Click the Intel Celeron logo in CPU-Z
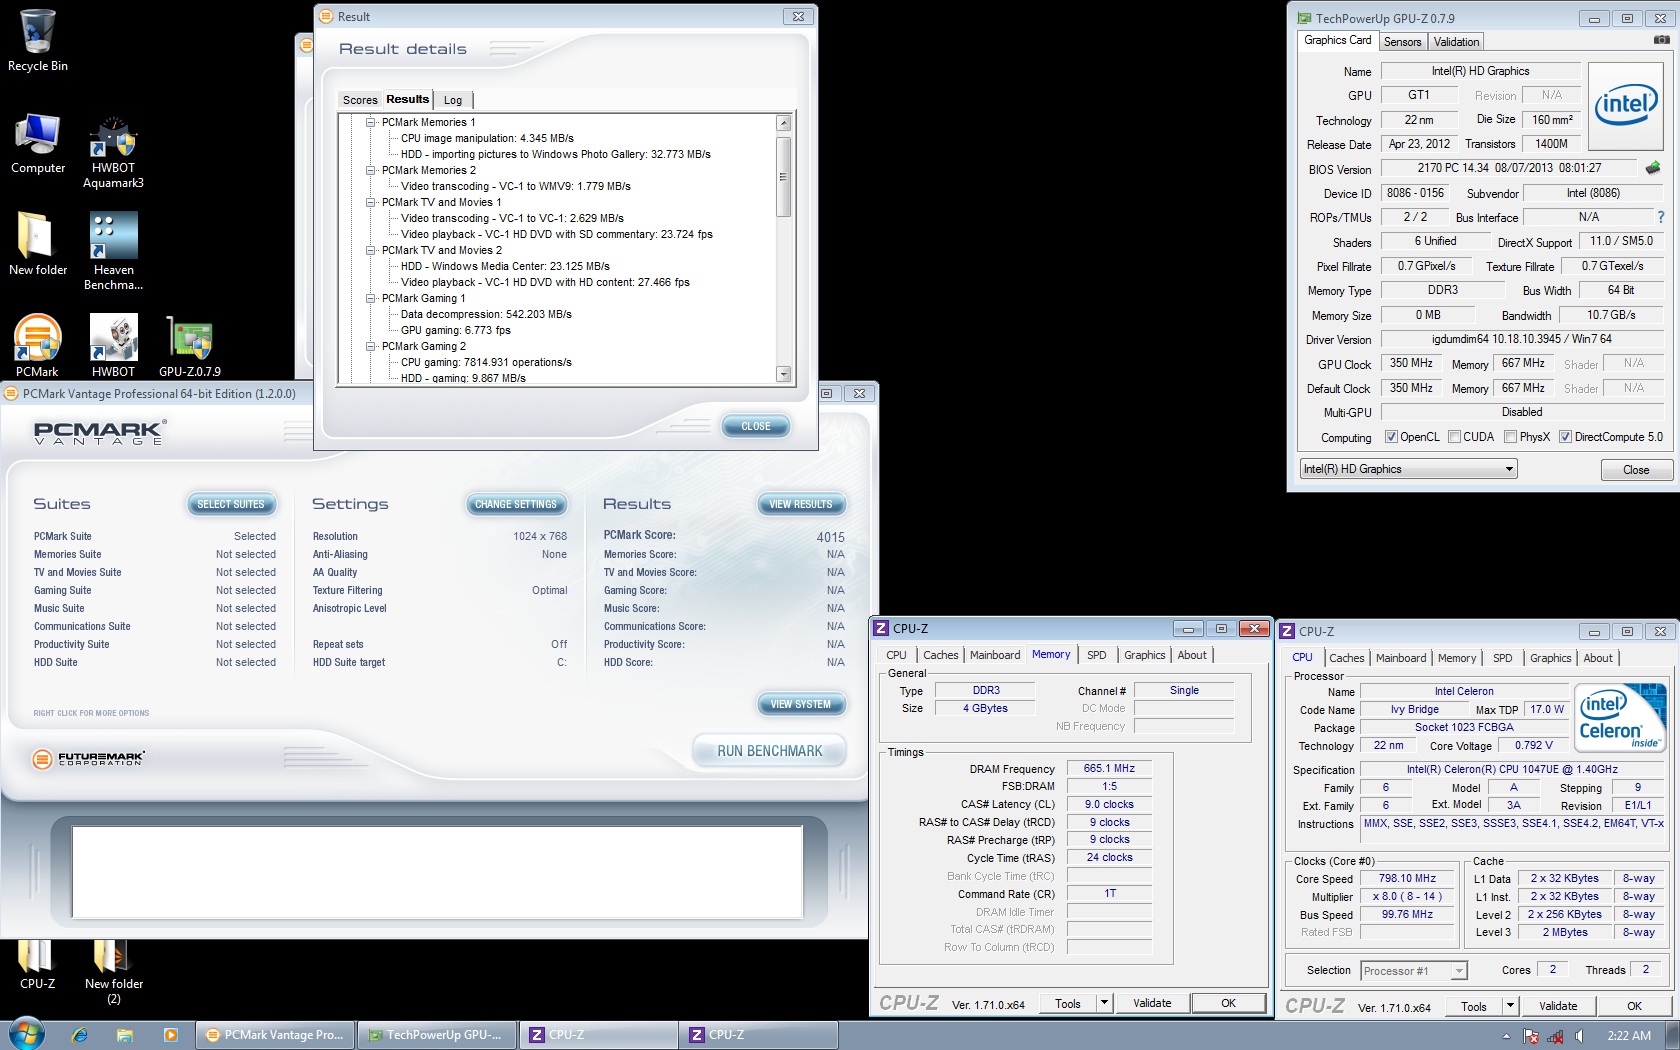The height and width of the screenshot is (1050, 1680). (x=1619, y=716)
